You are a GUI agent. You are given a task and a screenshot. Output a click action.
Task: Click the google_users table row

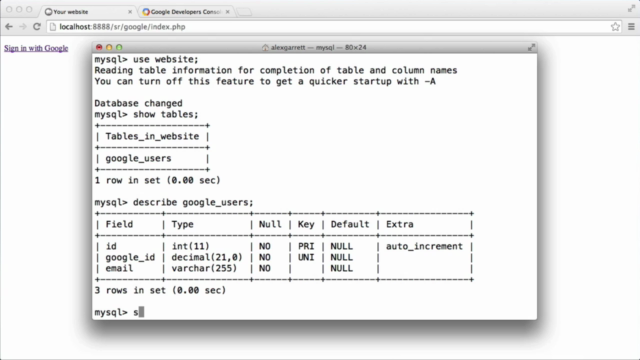click(138, 158)
